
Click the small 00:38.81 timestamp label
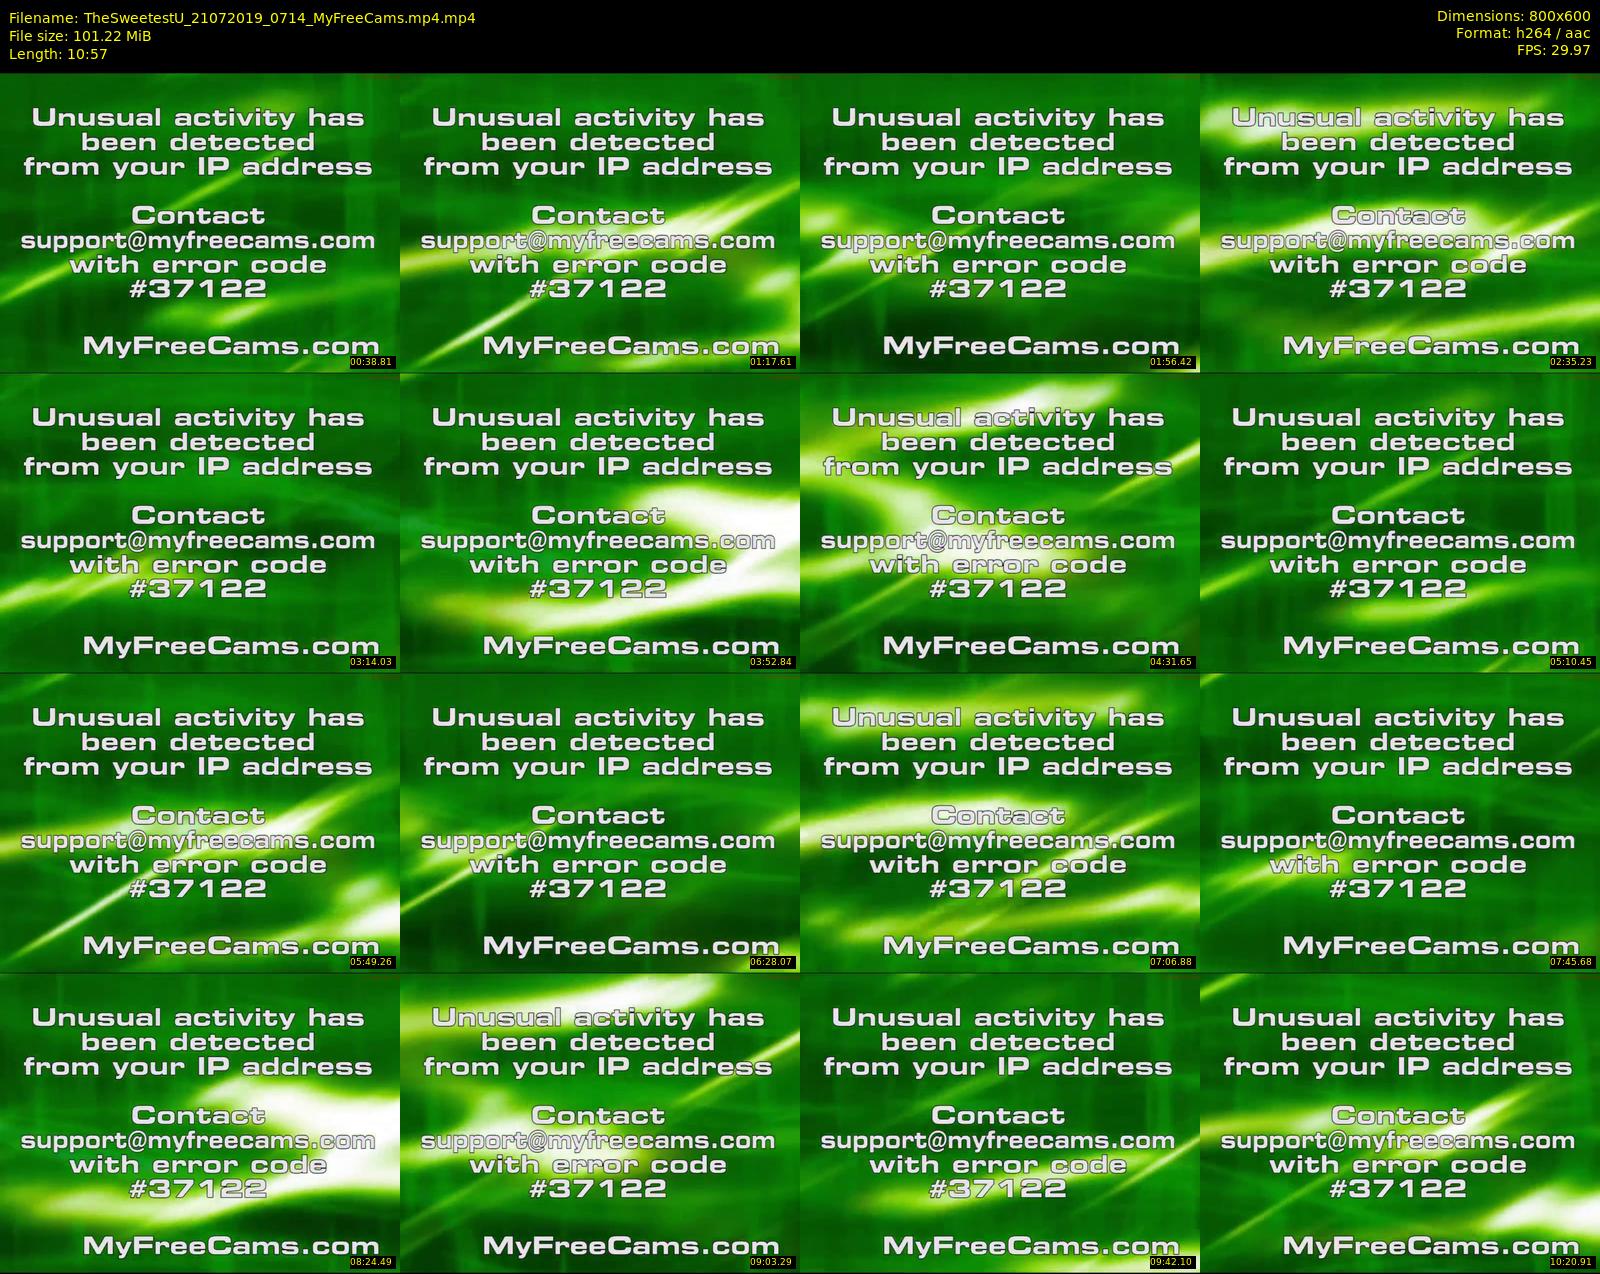coord(372,362)
